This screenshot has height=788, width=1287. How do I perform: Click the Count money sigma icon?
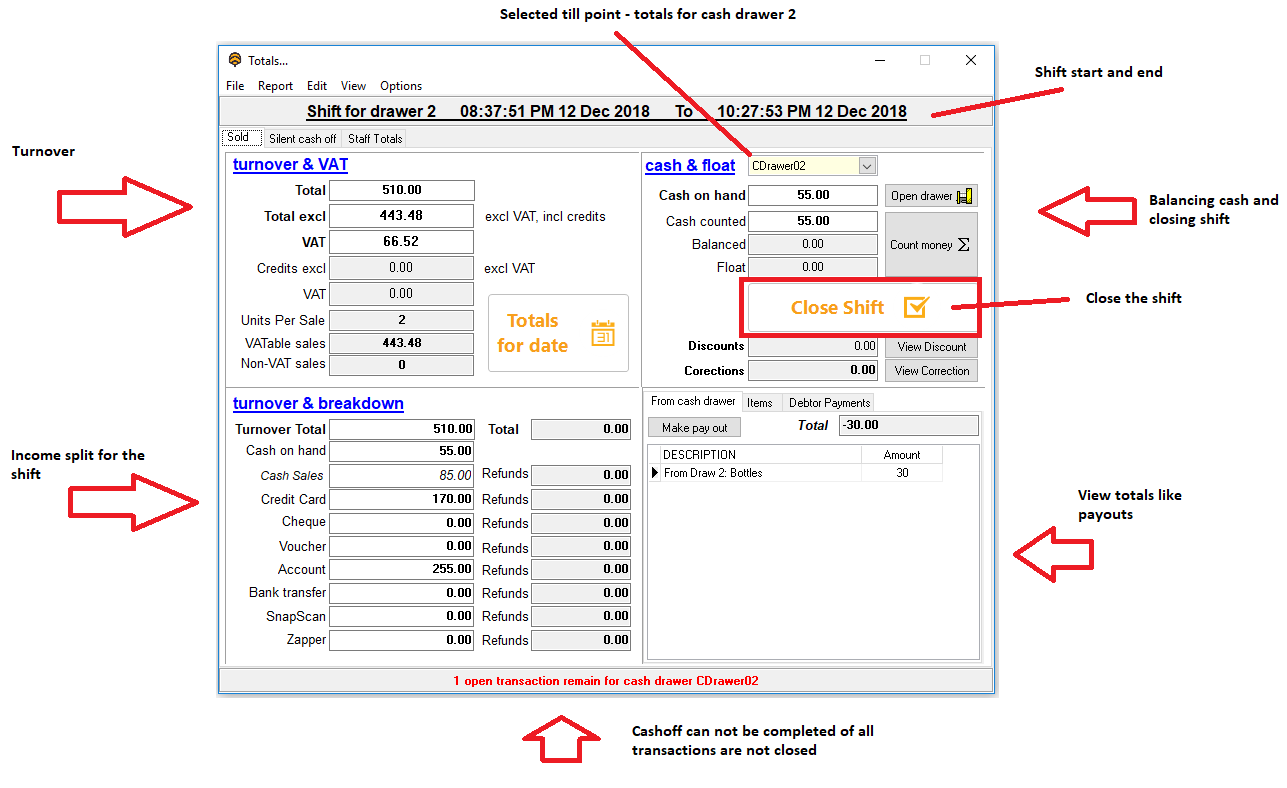(963, 245)
